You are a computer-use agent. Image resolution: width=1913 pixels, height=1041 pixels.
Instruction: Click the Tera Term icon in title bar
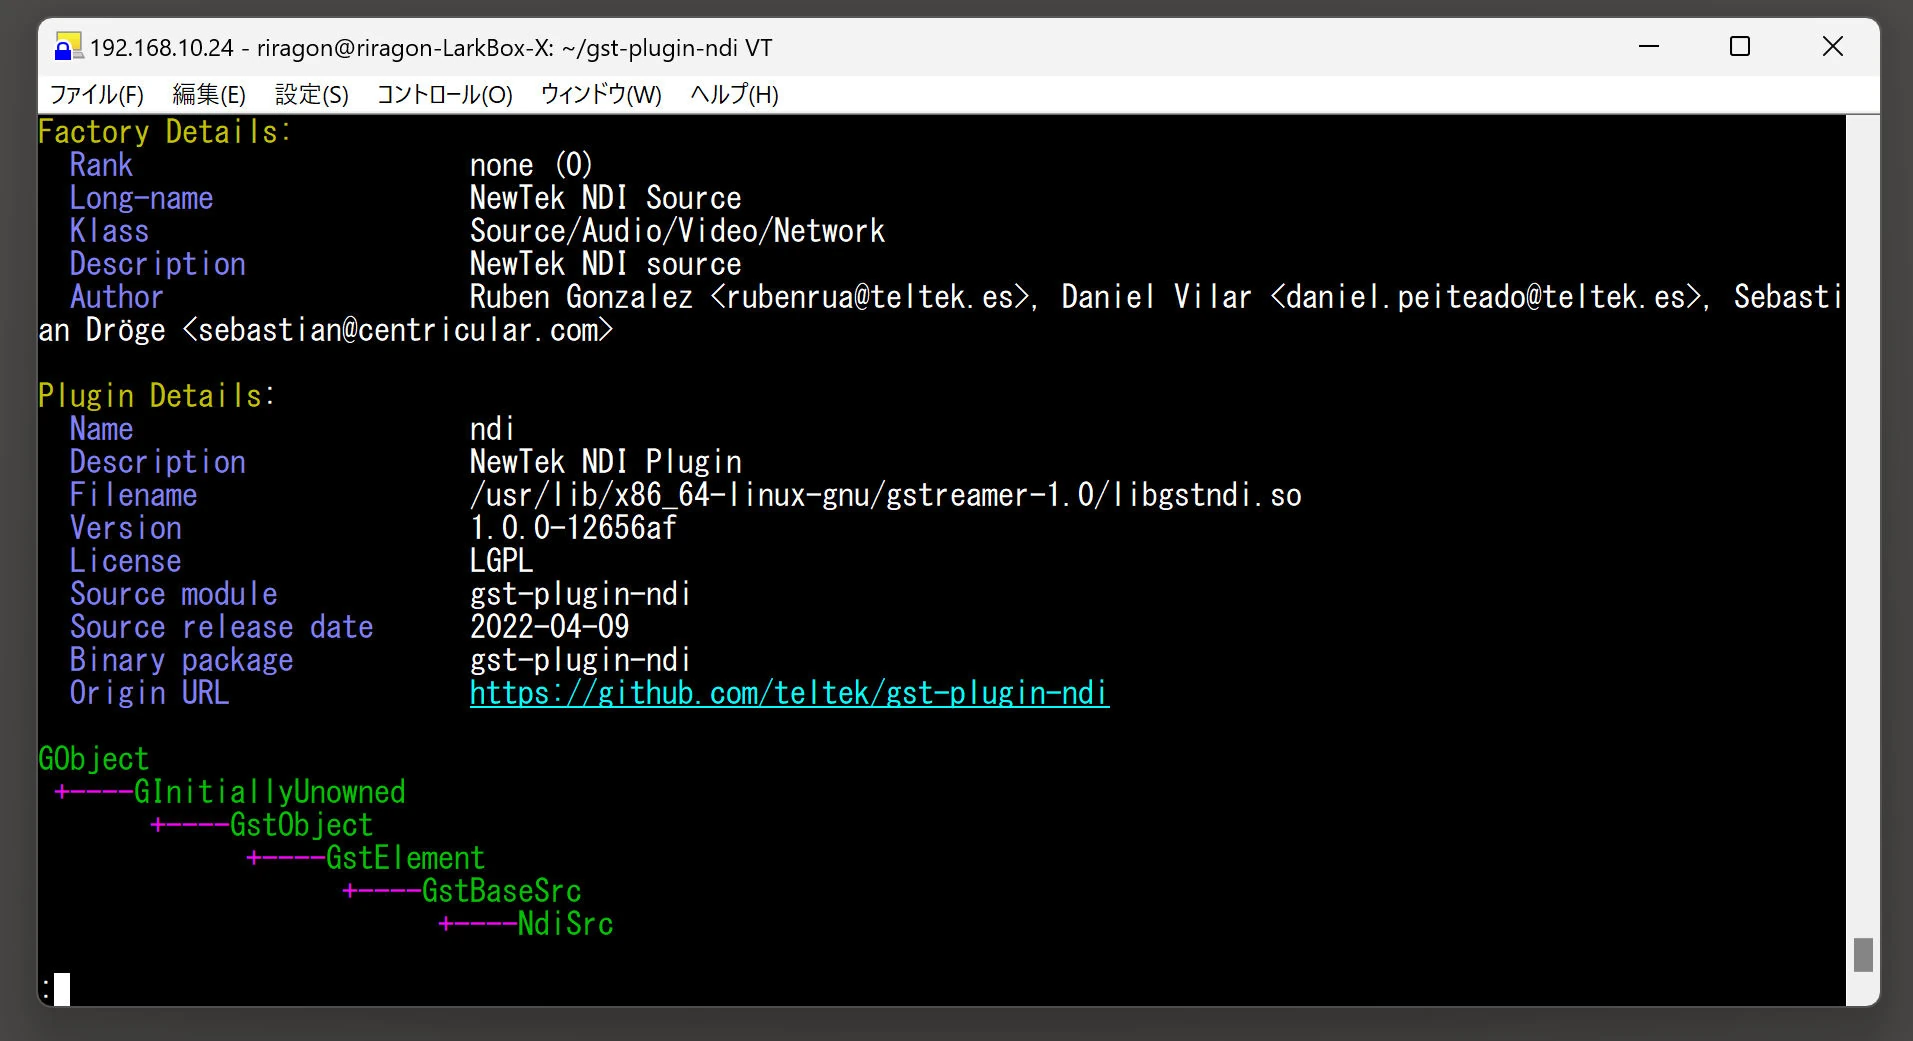tap(67, 47)
